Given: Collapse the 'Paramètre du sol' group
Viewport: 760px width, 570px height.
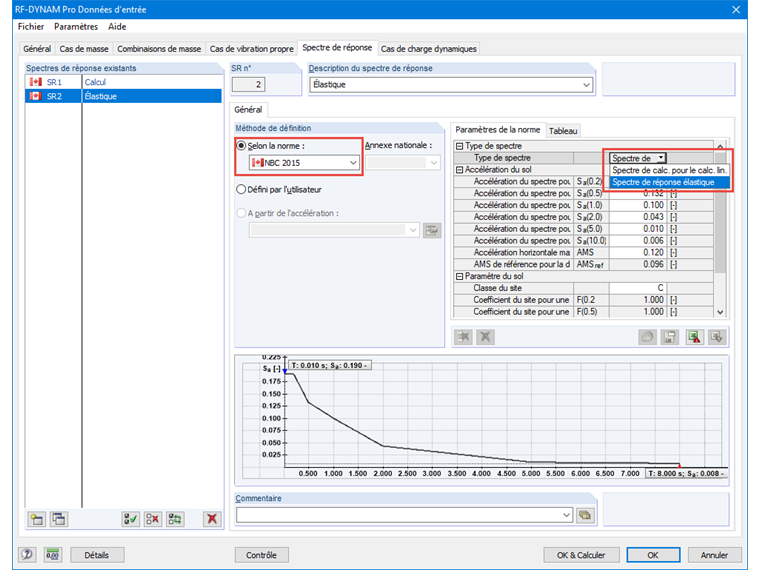Looking at the screenshot, I should click(x=459, y=276).
